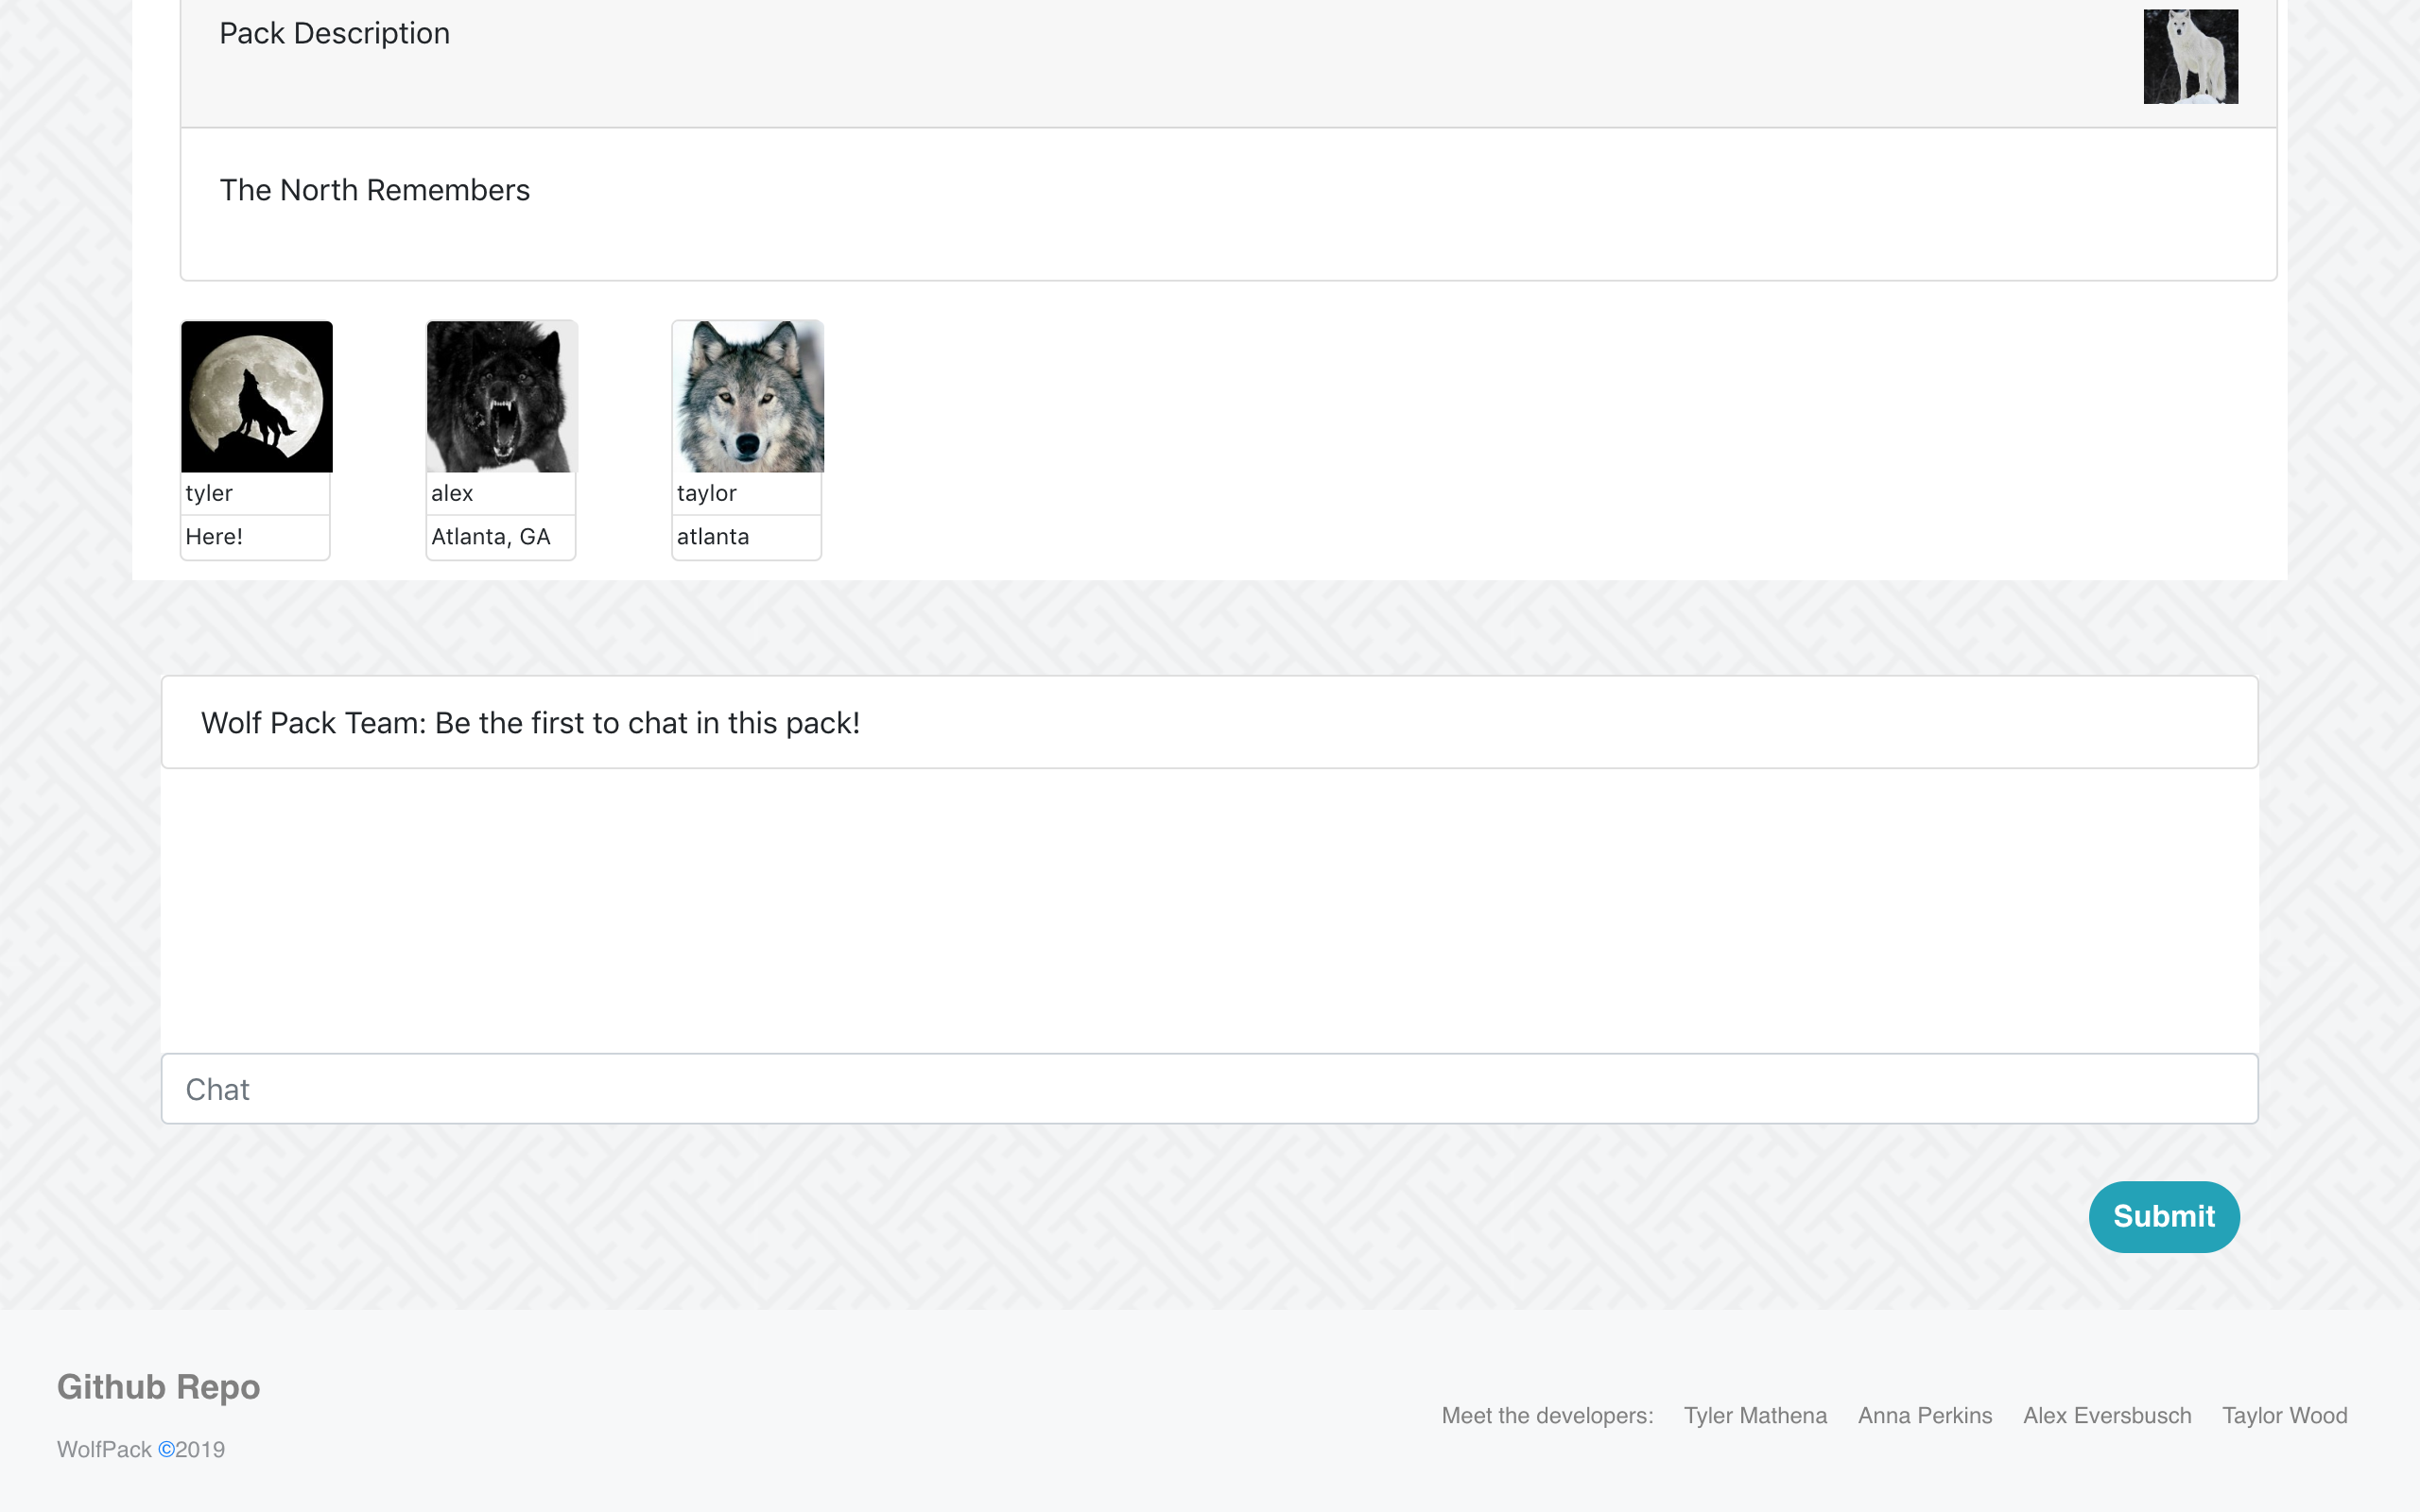The height and width of the screenshot is (1512, 2420).
Task: Click the Wolf Pack Team chat message
Action: pyautogui.click(x=530, y=723)
